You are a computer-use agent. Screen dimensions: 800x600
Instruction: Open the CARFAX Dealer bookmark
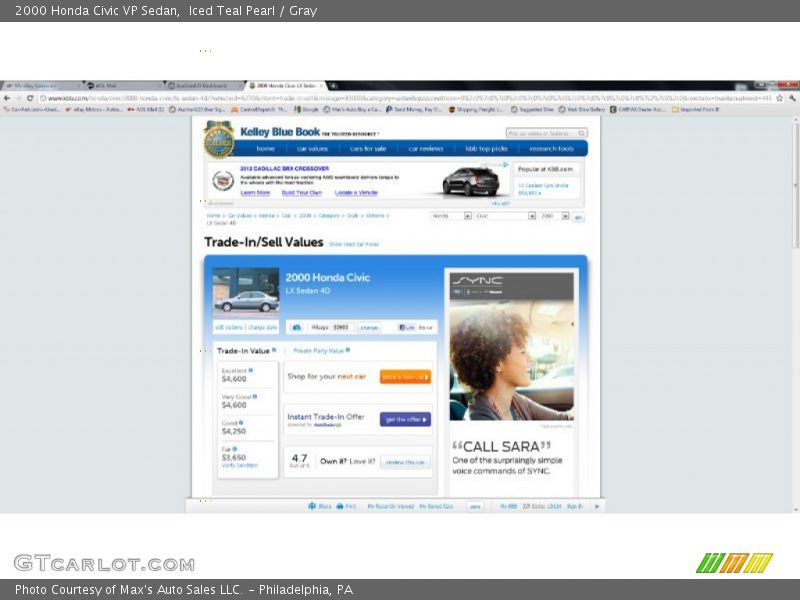tap(638, 109)
